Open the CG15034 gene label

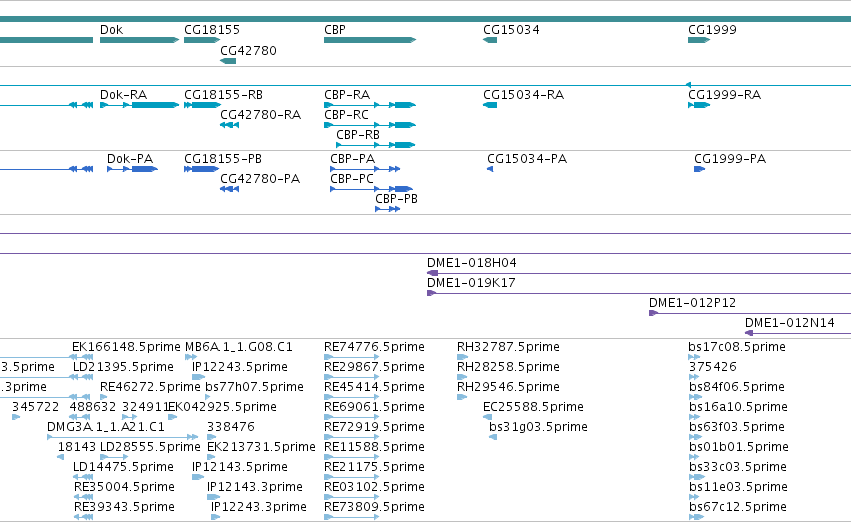pyautogui.click(x=511, y=30)
